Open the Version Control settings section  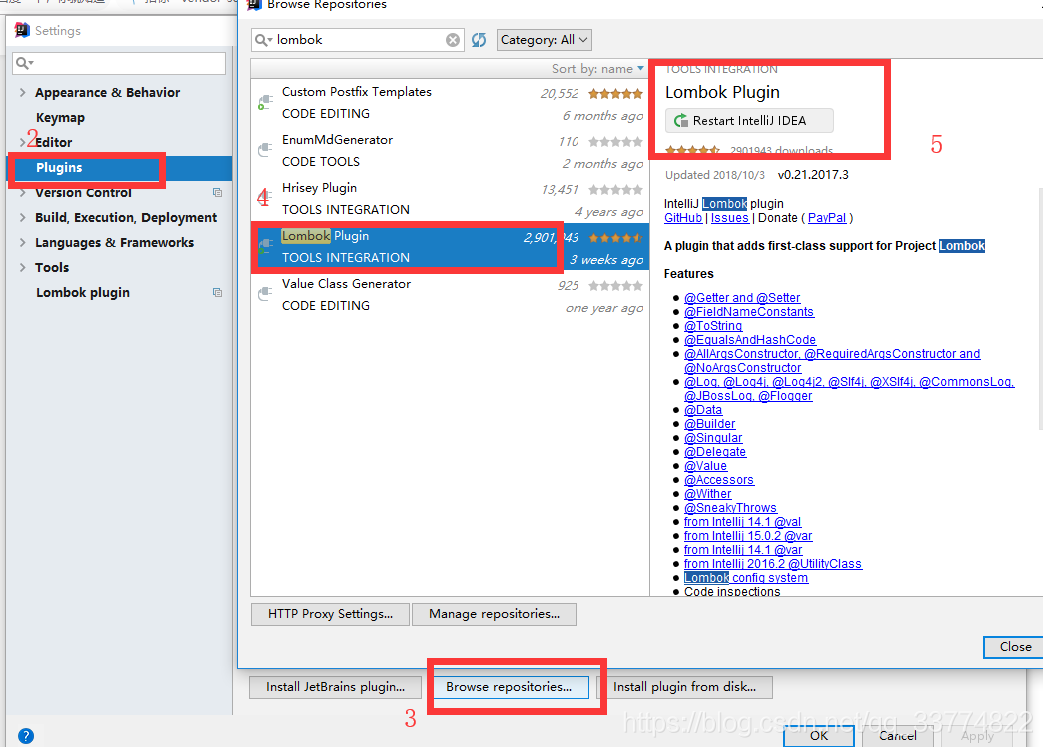(x=83, y=192)
